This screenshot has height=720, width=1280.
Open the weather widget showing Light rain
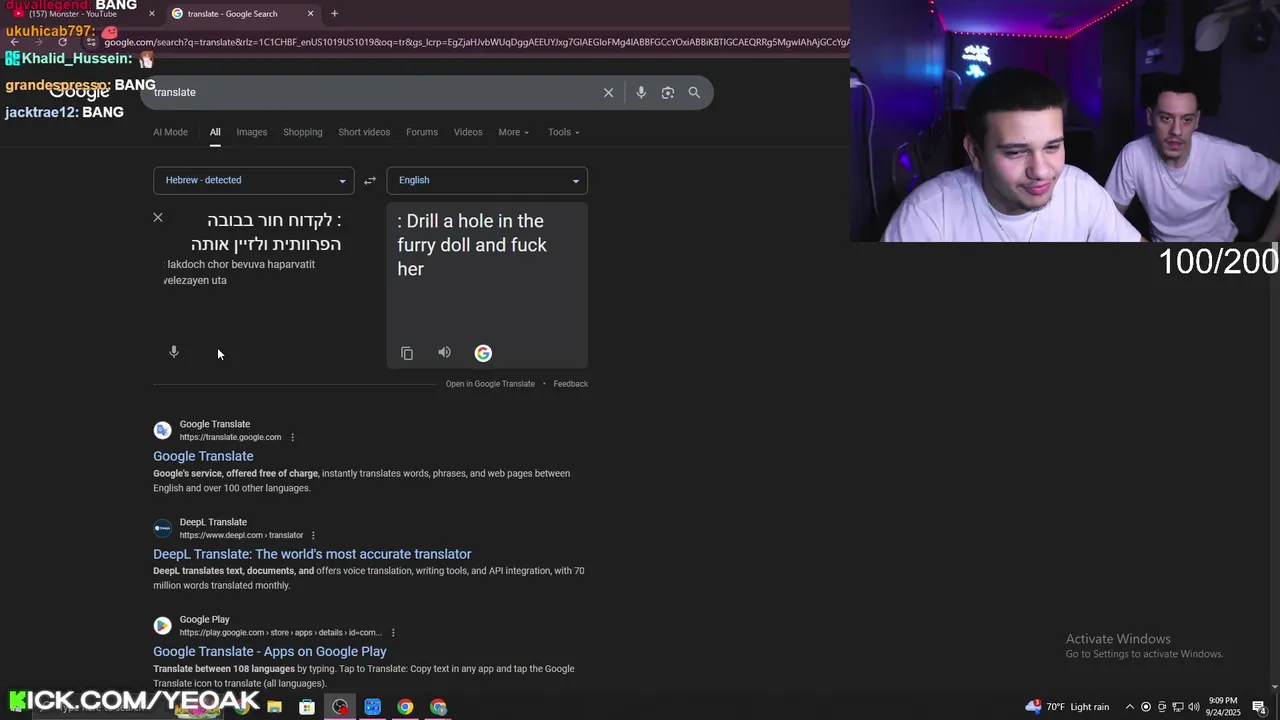(1068, 707)
